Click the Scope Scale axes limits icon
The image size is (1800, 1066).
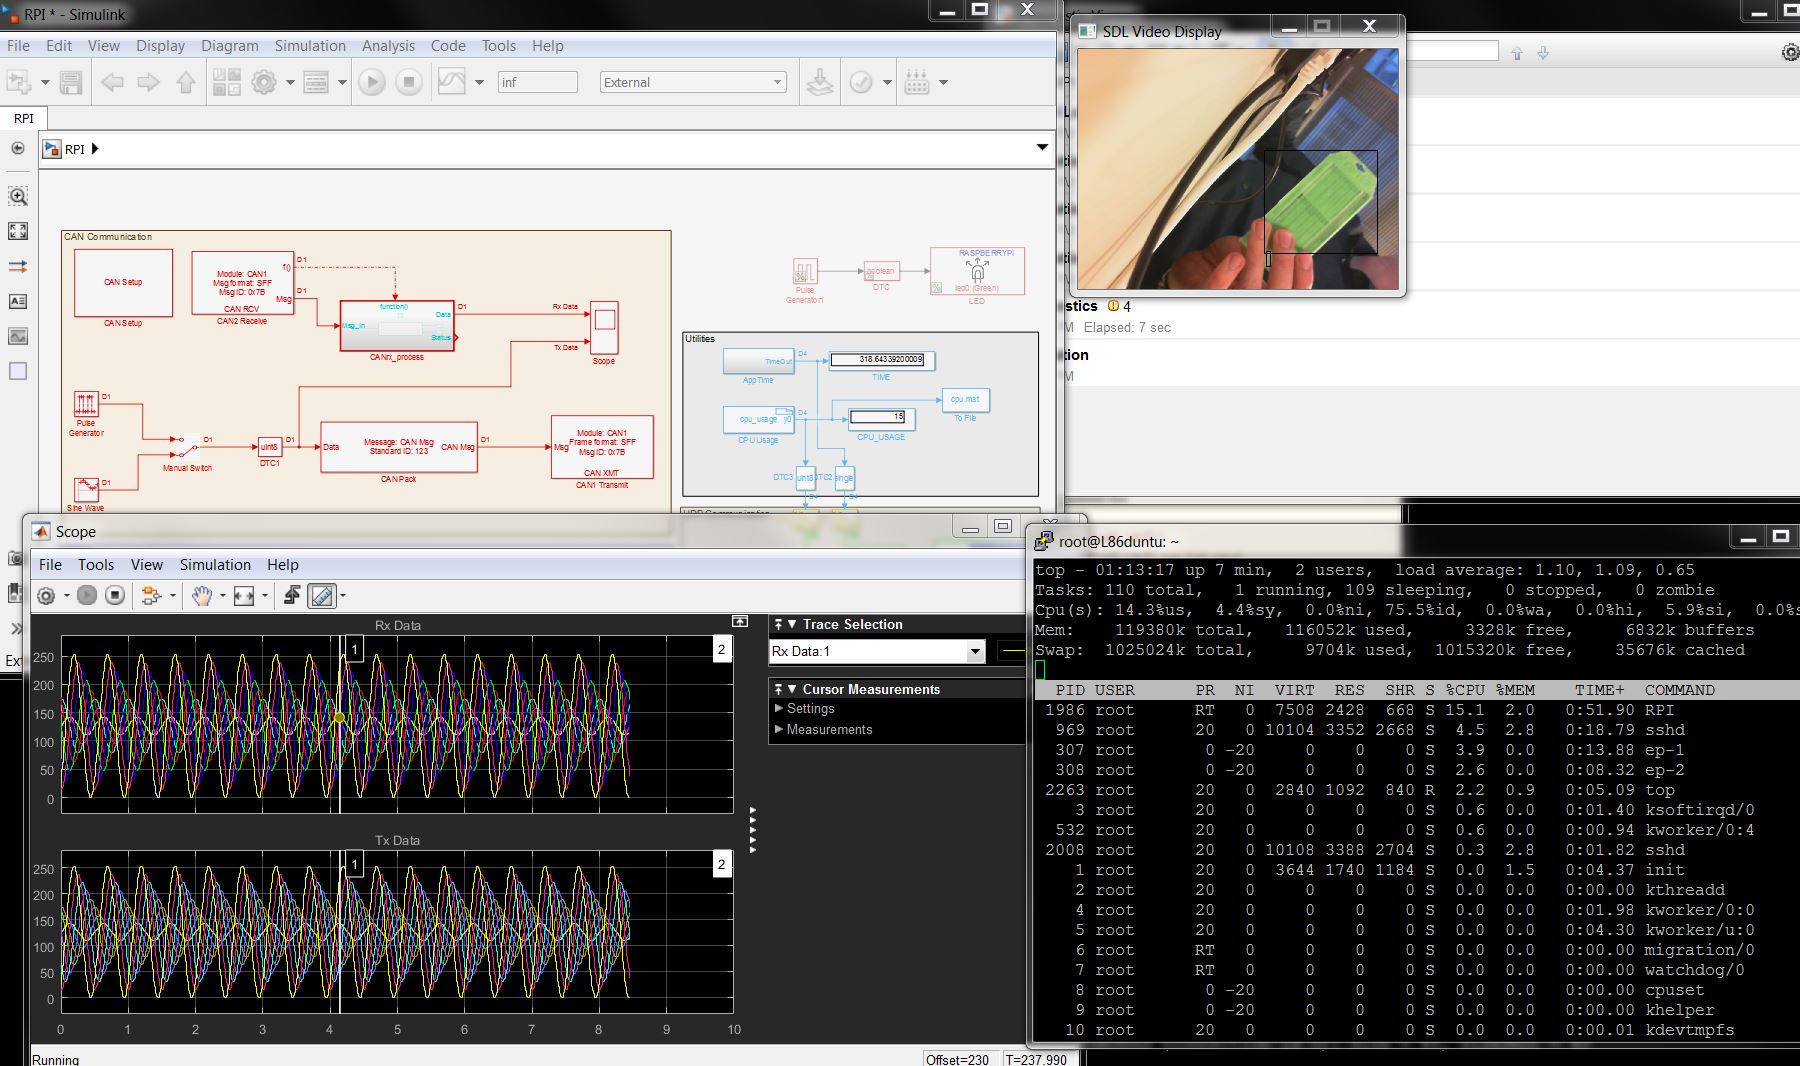pyautogui.click(x=244, y=596)
